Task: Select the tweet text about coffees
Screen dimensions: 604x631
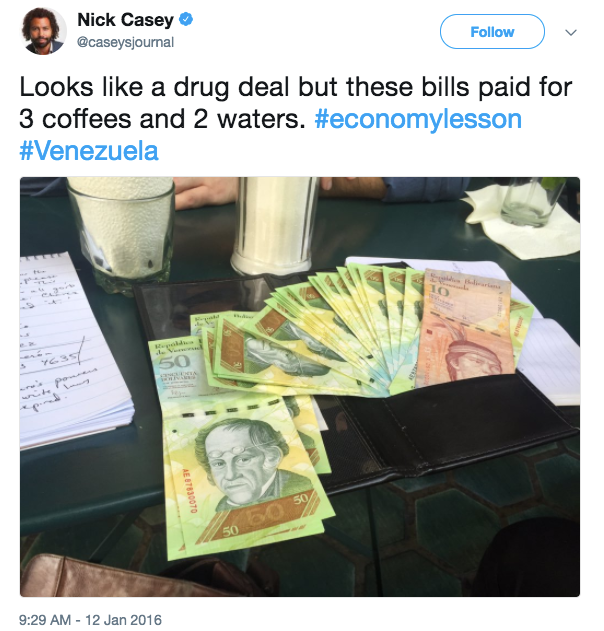Action: [295, 103]
